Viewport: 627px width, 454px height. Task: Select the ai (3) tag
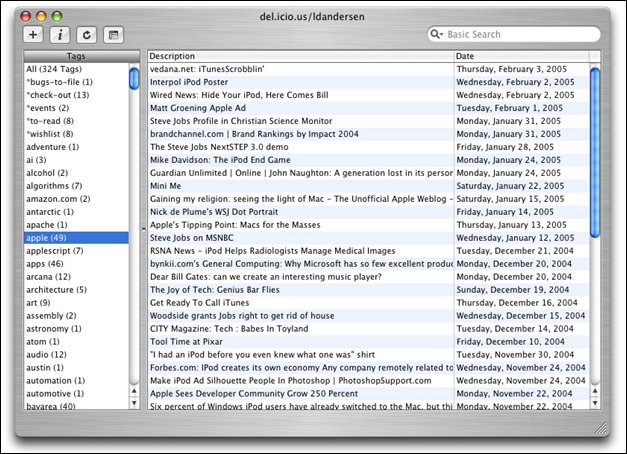(x=76, y=160)
